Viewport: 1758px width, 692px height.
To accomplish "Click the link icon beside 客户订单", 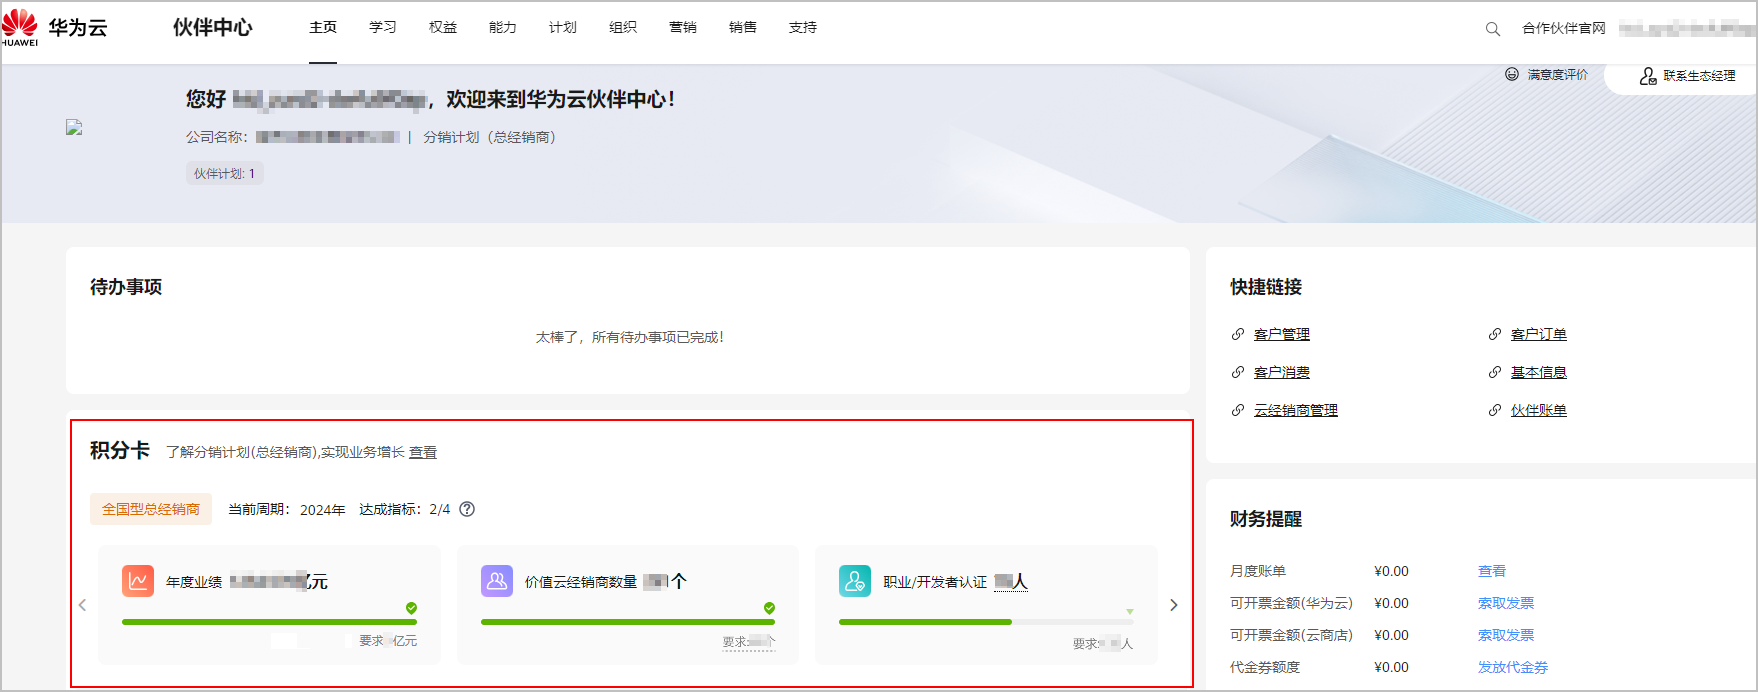I will coord(1495,334).
